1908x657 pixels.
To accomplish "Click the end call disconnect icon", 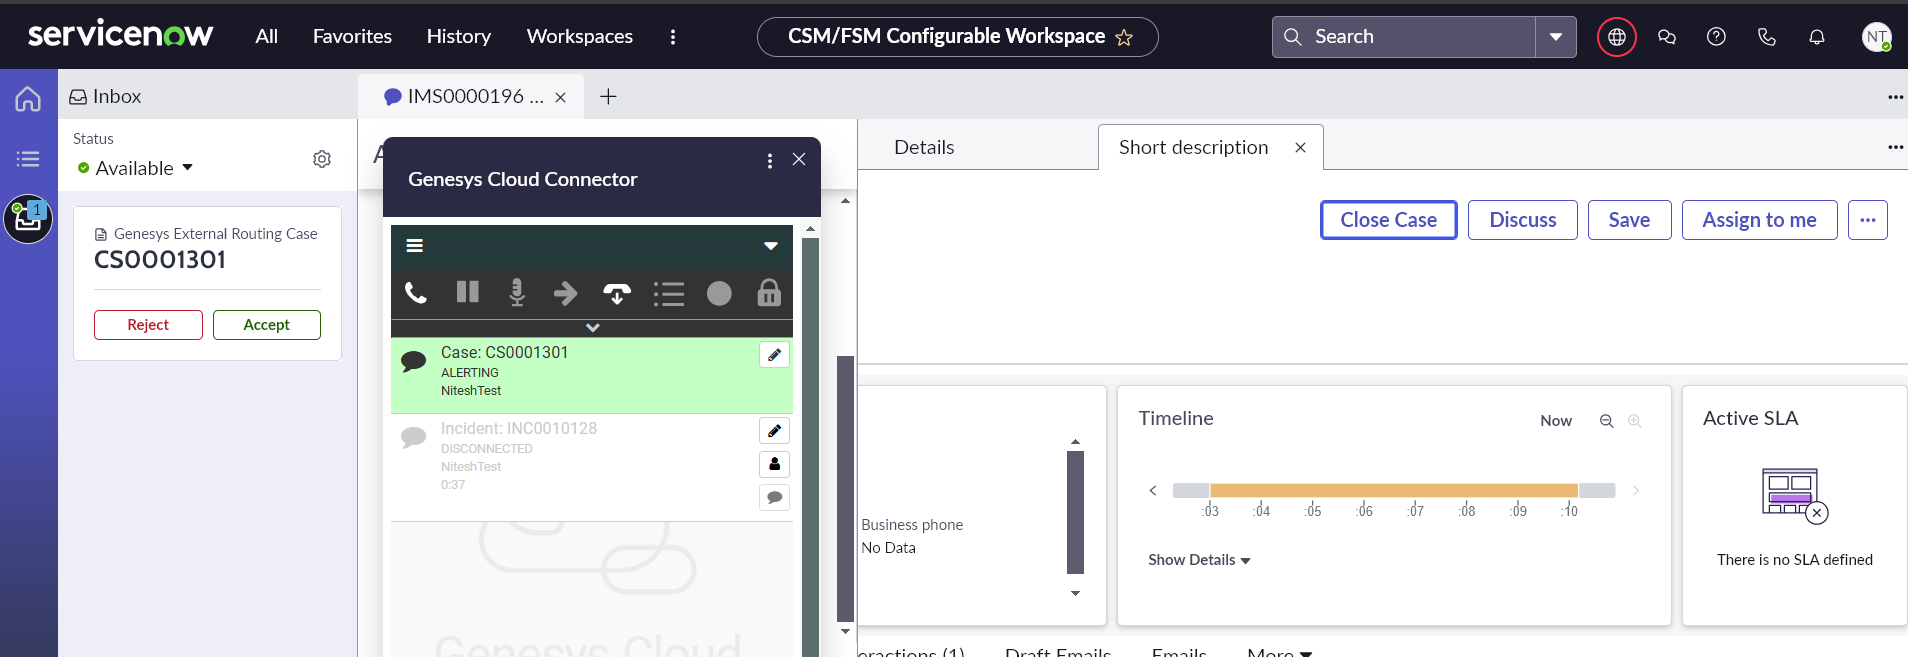I will pos(617,293).
